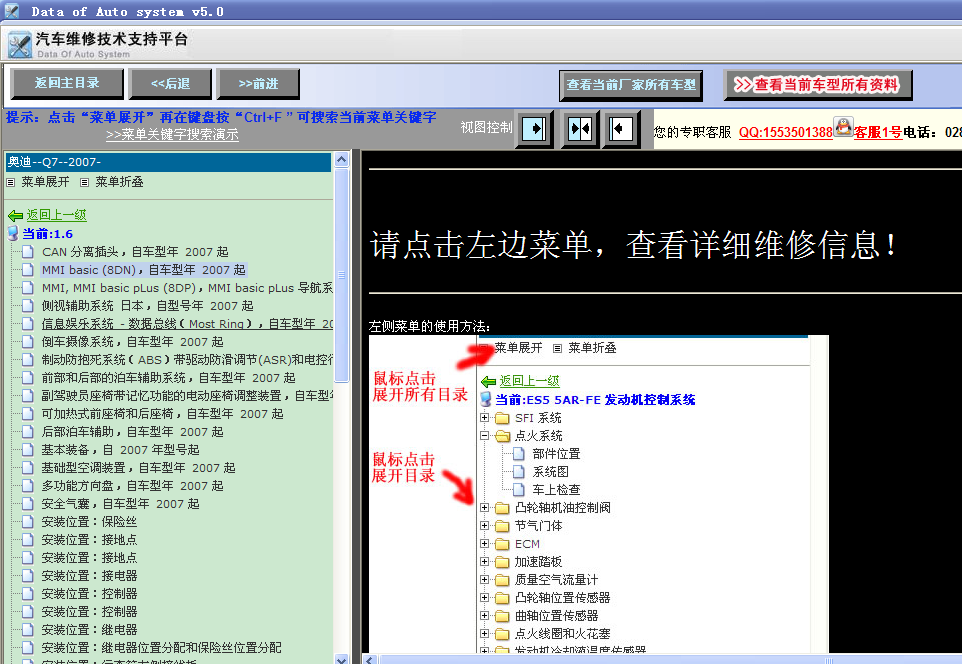Click page icon beside 后部泊车辅助

pyautogui.click(x=28, y=431)
